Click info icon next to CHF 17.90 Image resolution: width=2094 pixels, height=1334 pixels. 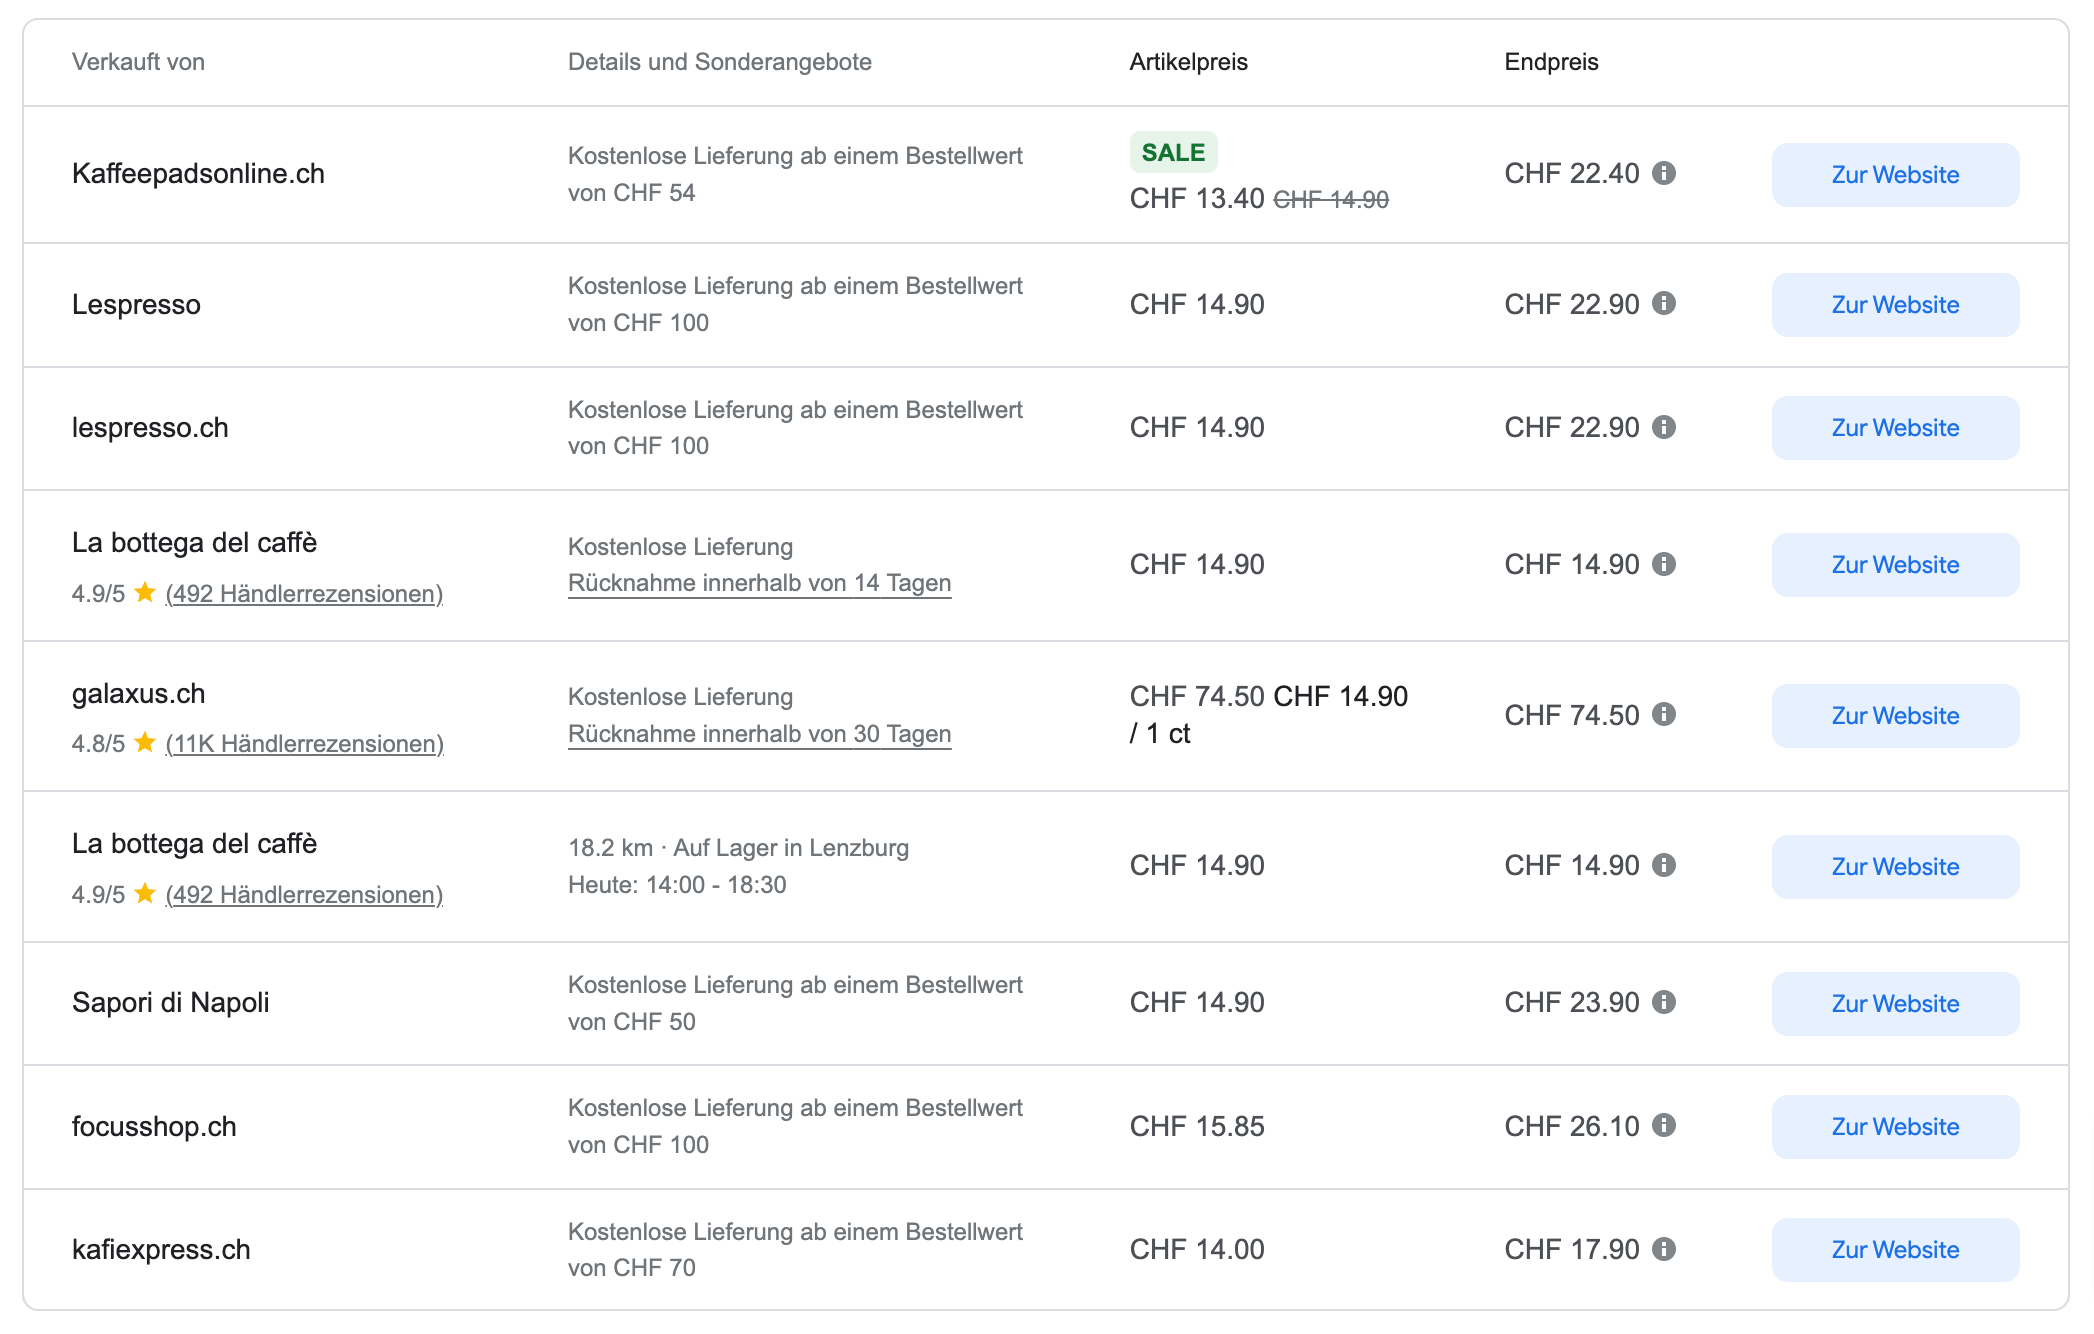click(x=1663, y=1249)
